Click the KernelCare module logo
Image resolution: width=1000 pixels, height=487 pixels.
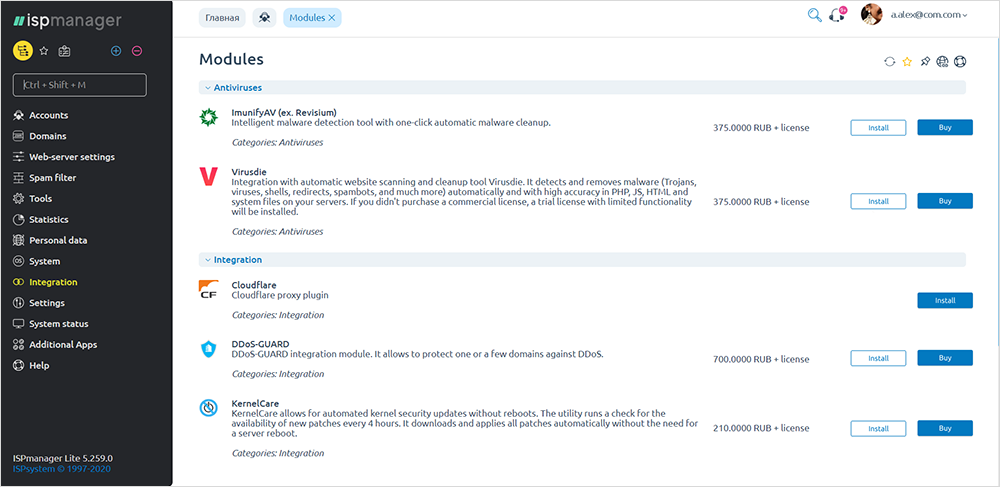point(209,408)
